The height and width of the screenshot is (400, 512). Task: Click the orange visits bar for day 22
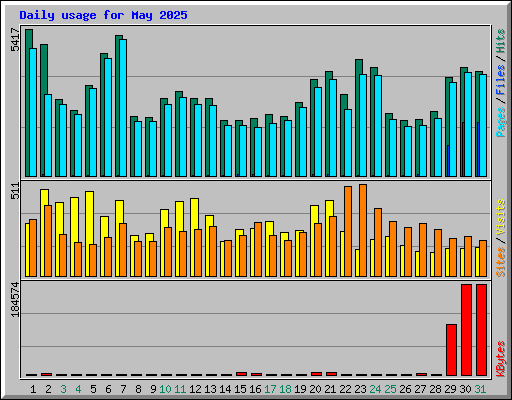point(348,231)
